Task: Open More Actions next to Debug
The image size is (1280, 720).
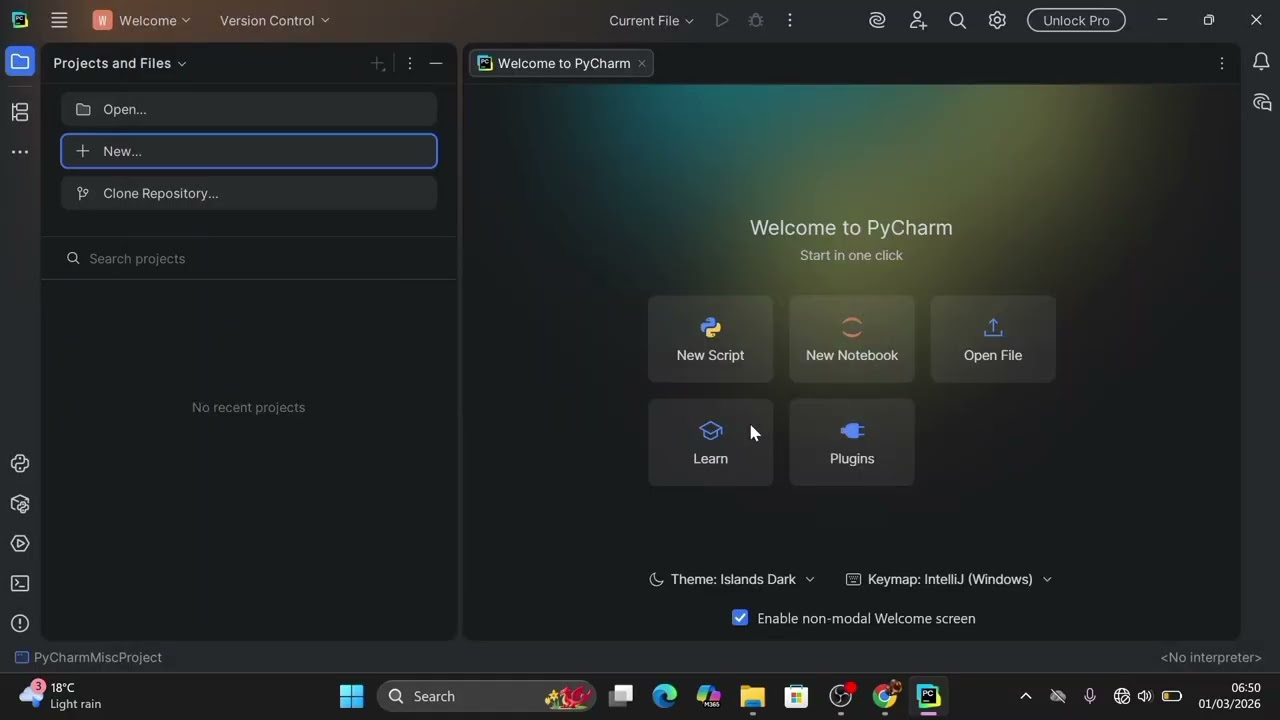Action: [790, 20]
